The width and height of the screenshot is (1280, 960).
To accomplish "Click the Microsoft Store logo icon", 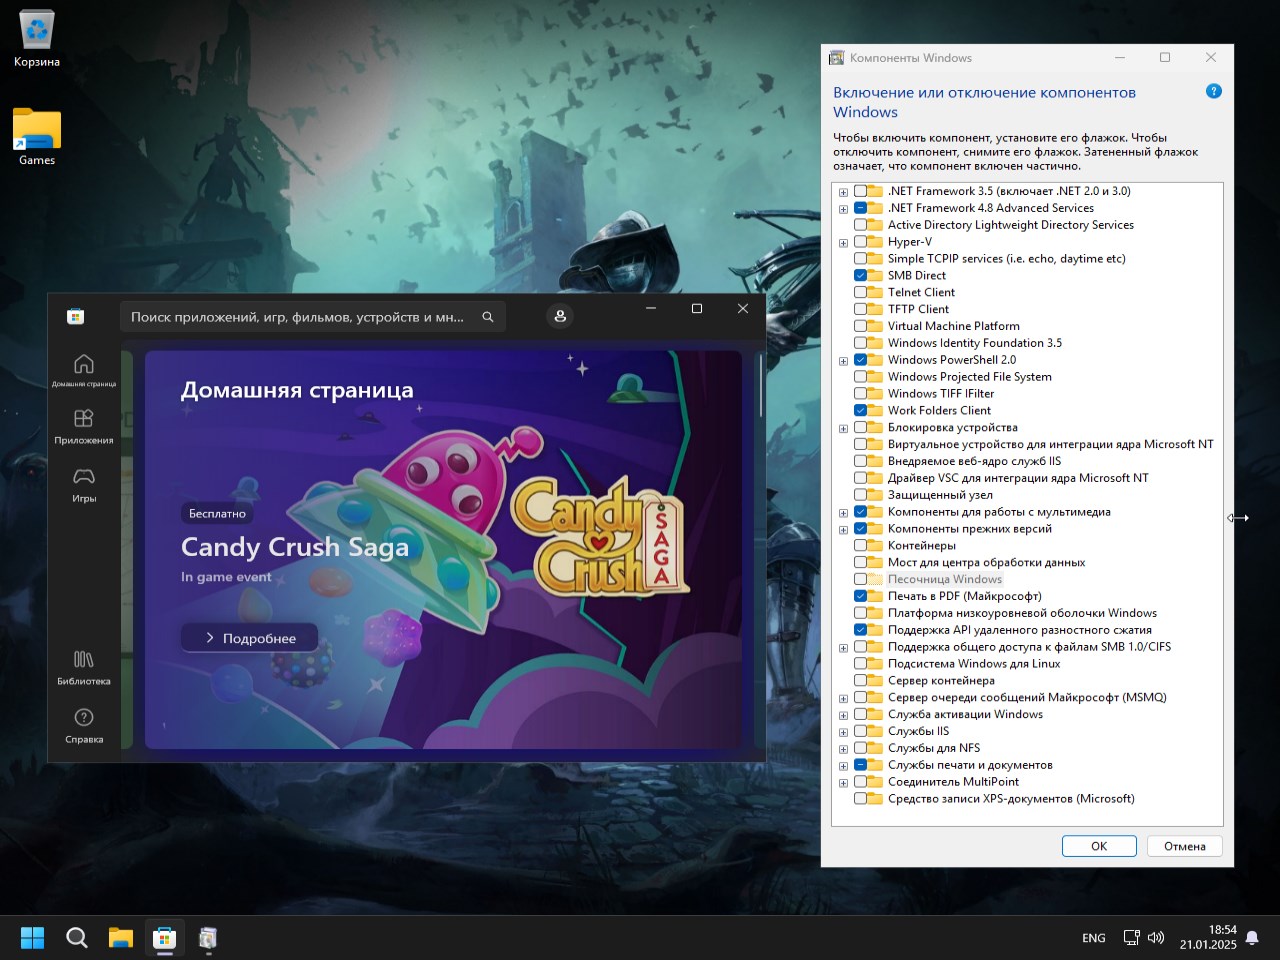I will 75,317.
